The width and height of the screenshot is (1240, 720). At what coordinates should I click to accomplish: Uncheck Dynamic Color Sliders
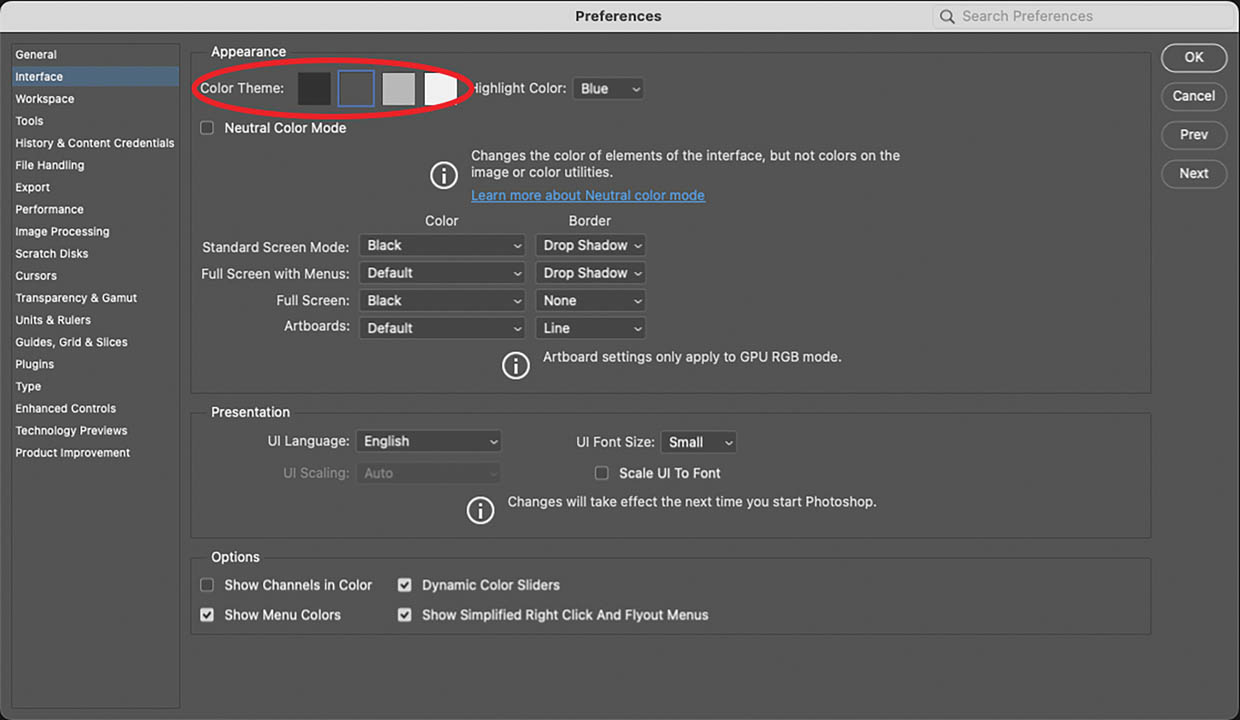(x=405, y=585)
